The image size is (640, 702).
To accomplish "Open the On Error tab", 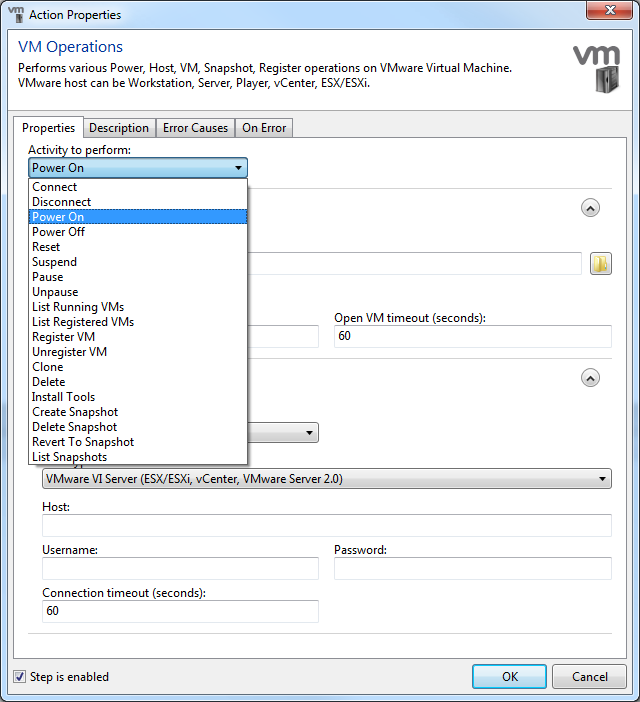I will point(264,128).
